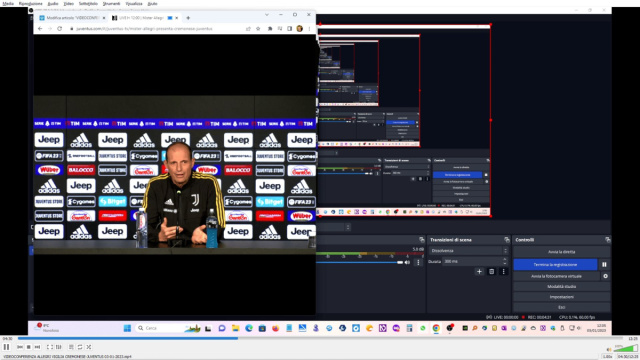Click the 'Durata' 300 ms stepper field
The image size is (640, 360).
point(475,261)
